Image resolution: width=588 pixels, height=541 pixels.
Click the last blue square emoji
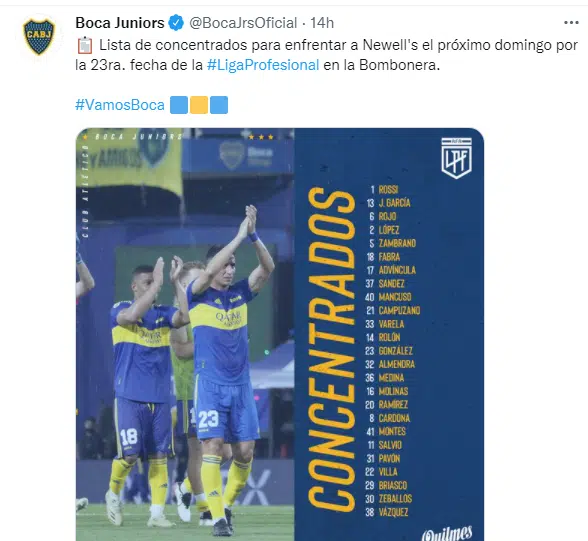[219, 105]
